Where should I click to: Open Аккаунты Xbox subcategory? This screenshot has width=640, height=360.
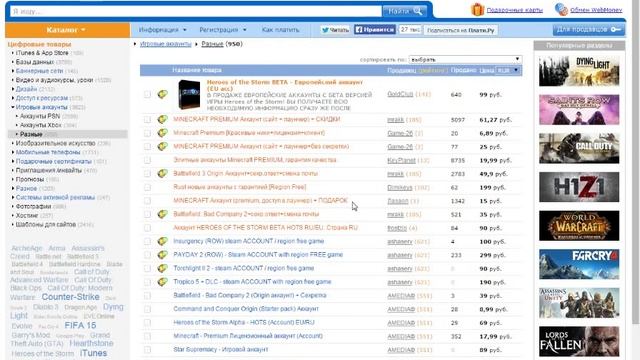[x=40, y=125]
